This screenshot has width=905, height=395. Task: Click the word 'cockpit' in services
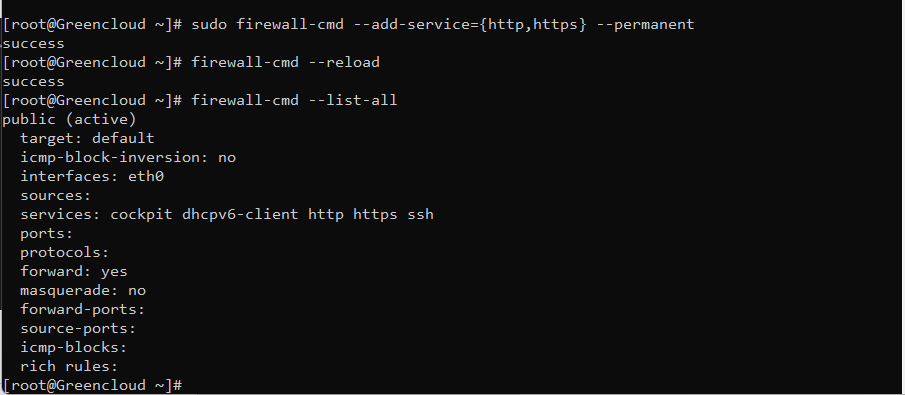141,215
